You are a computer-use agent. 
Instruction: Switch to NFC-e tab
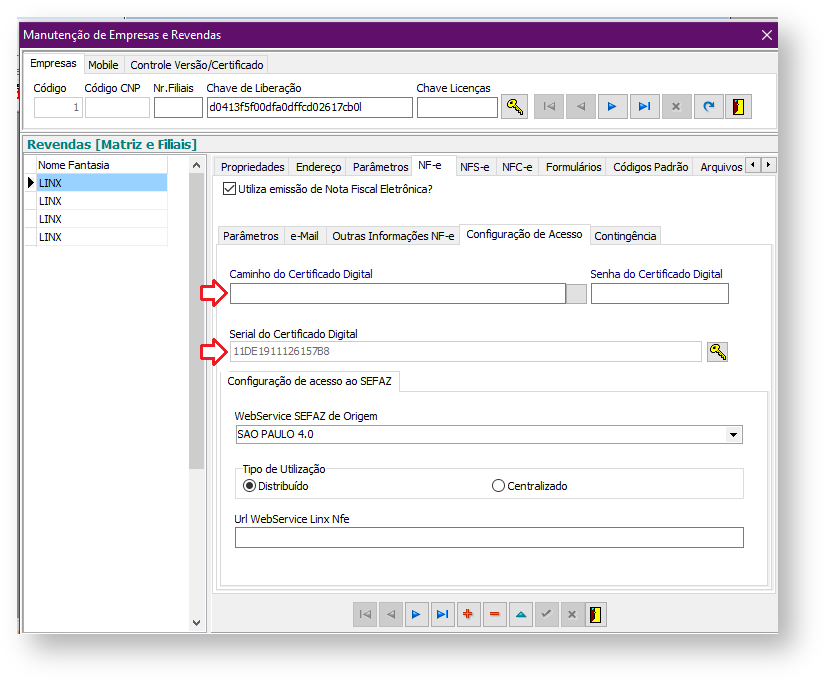tap(517, 167)
